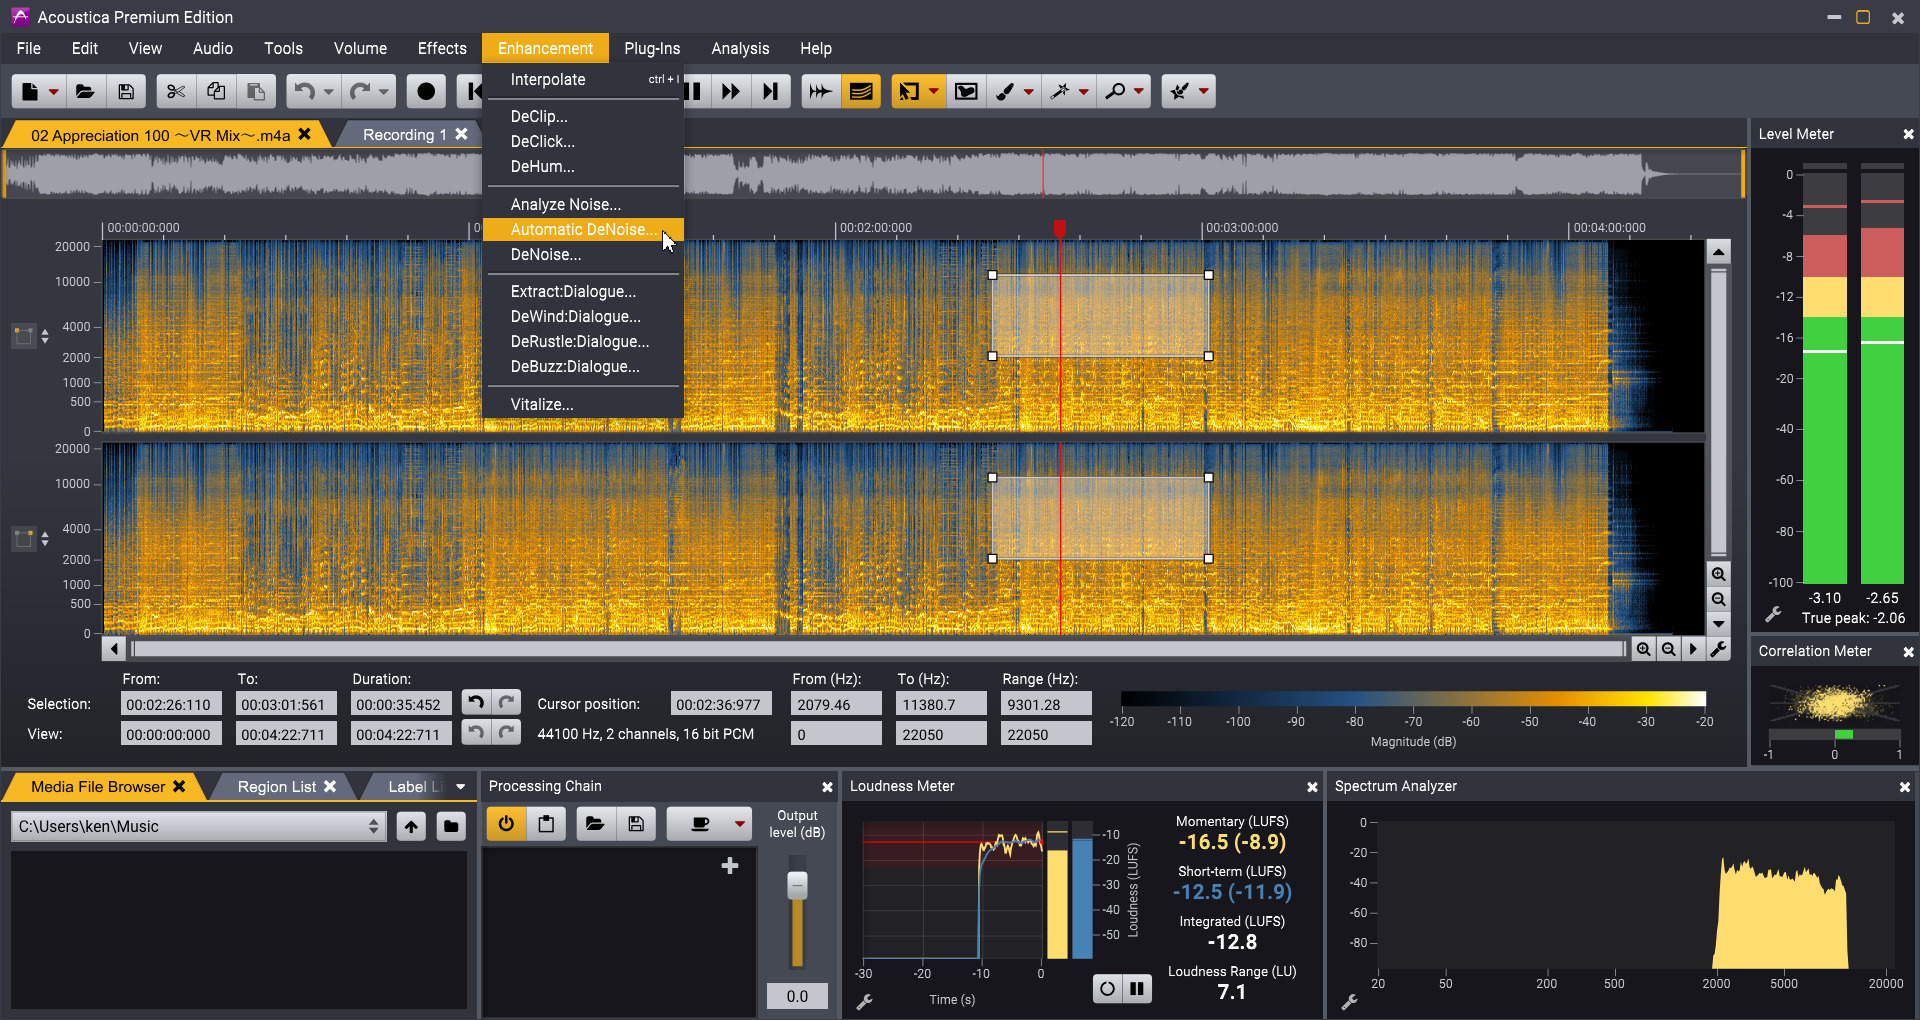Image resolution: width=1920 pixels, height=1020 pixels.
Task: Click the horizontal timeline scrollbar
Action: coord(878,649)
